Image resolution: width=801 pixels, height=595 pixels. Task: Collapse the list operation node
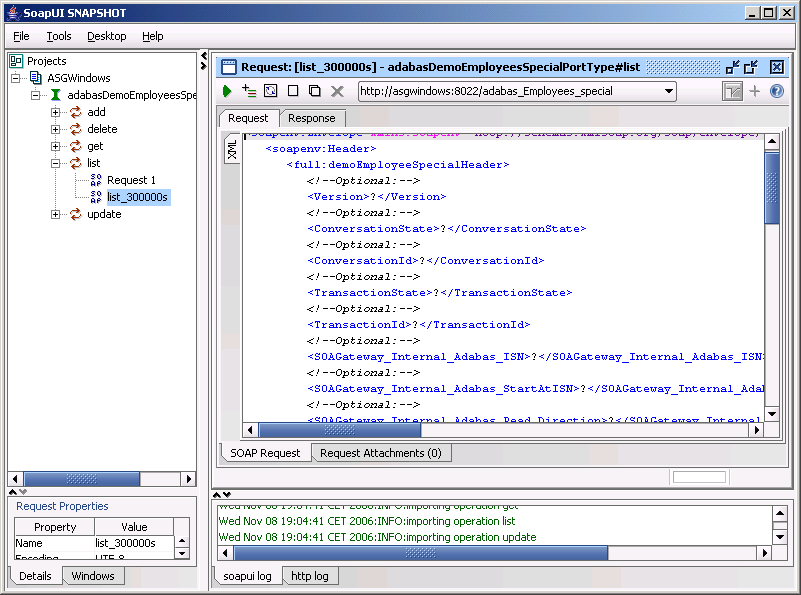pos(55,163)
